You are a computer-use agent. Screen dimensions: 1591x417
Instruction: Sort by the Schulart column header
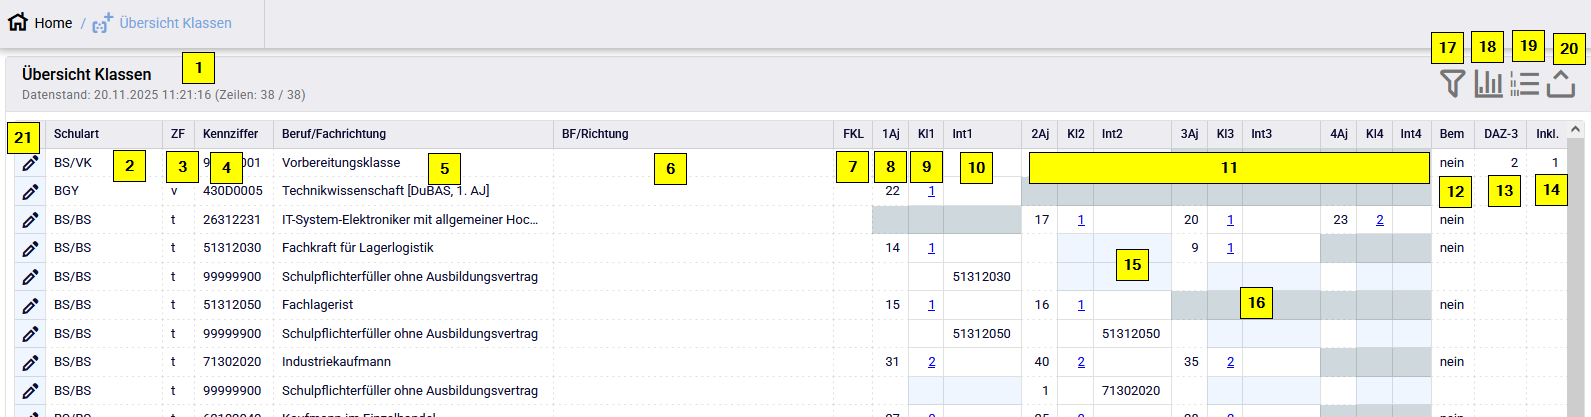(77, 134)
